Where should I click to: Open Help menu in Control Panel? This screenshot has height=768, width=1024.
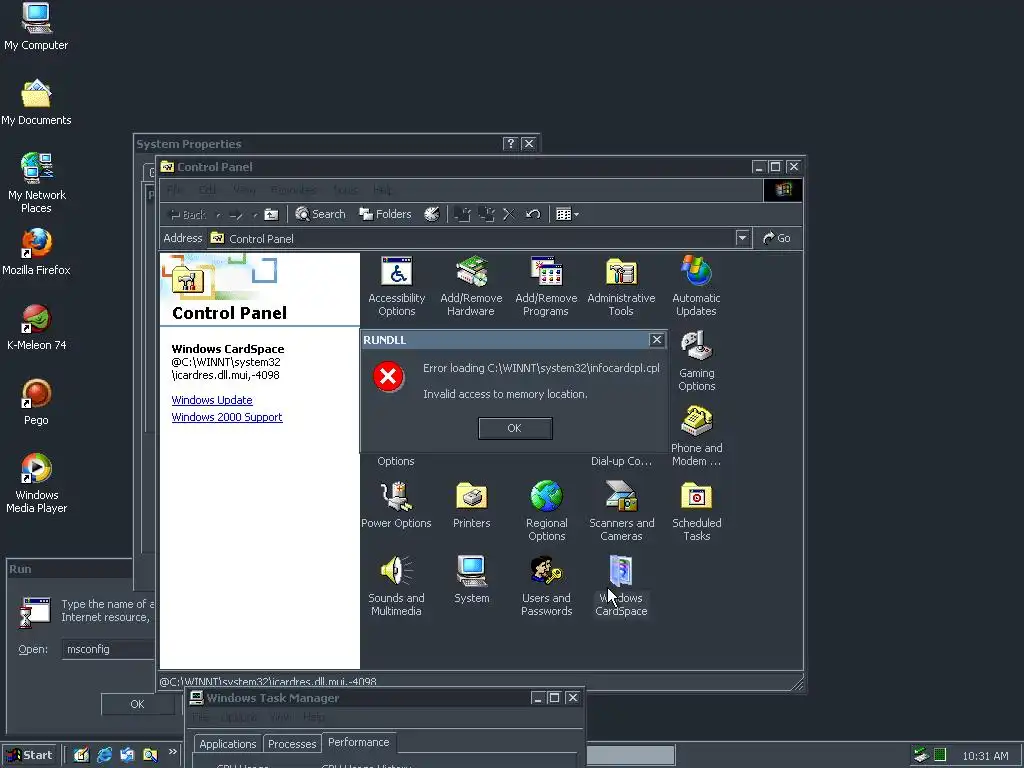(x=382, y=190)
